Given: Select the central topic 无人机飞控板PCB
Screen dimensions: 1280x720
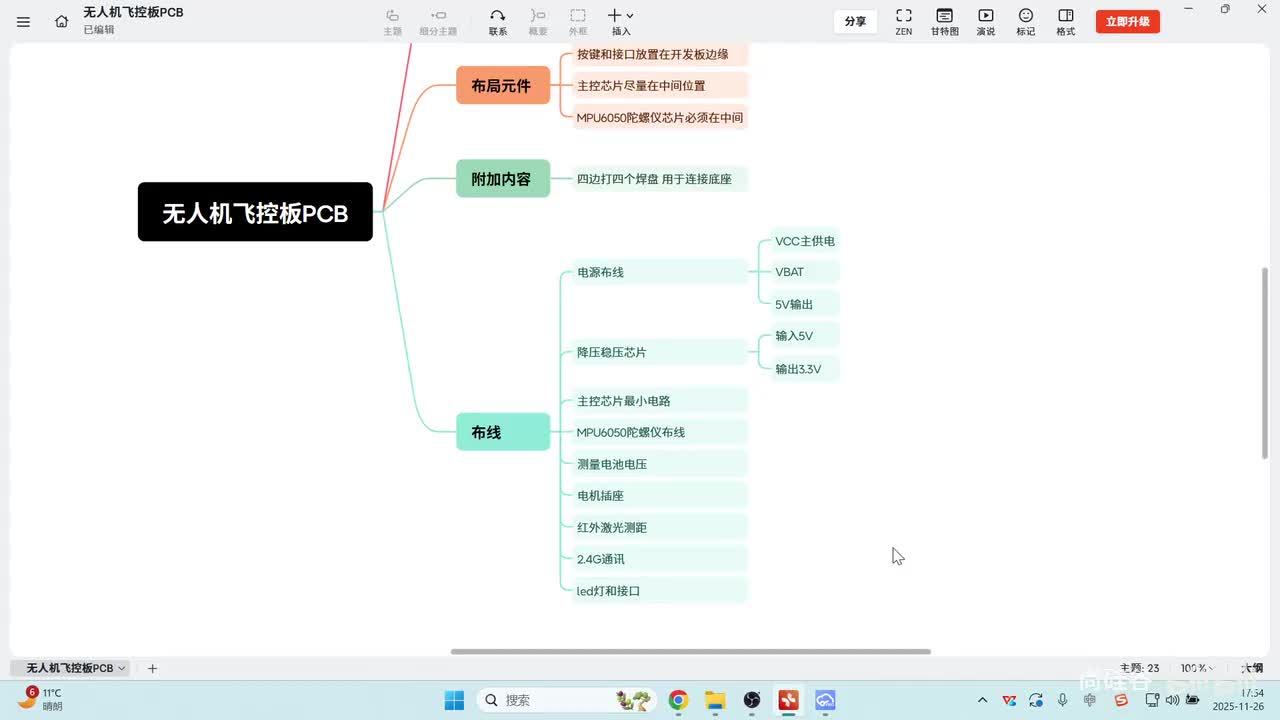Looking at the screenshot, I should 255,212.
